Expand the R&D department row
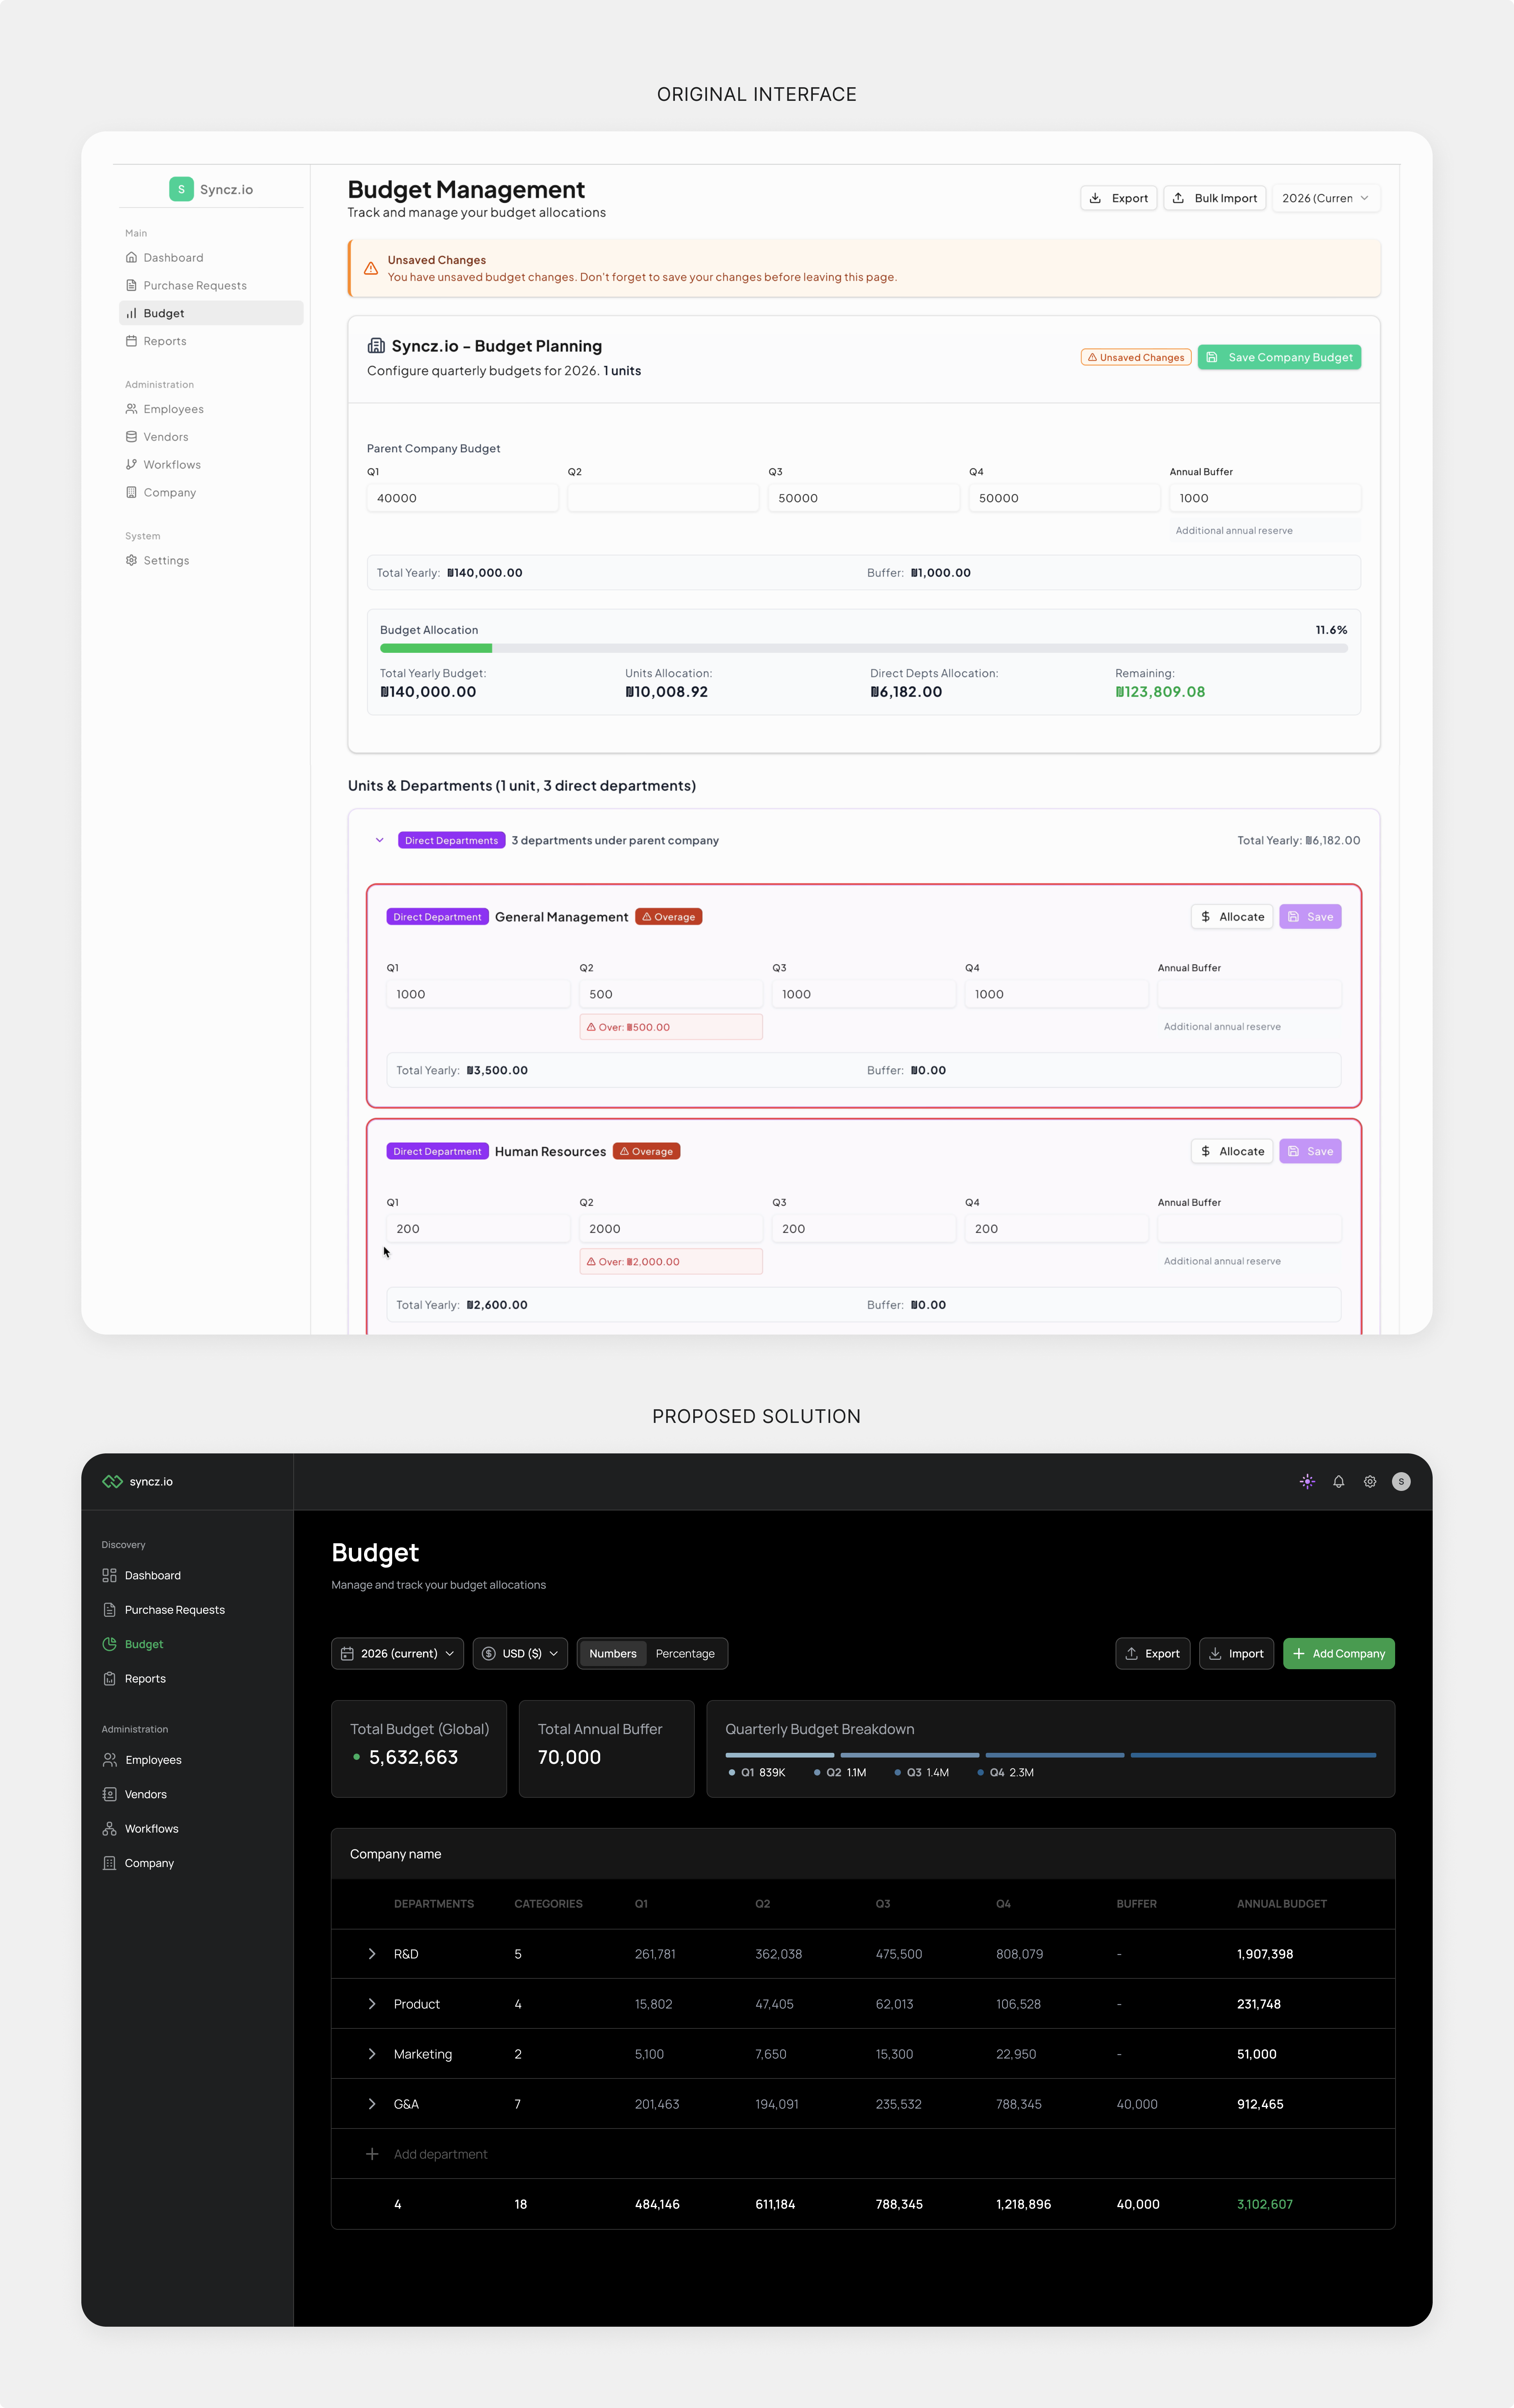The height and width of the screenshot is (2408, 1514). (372, 1954)
